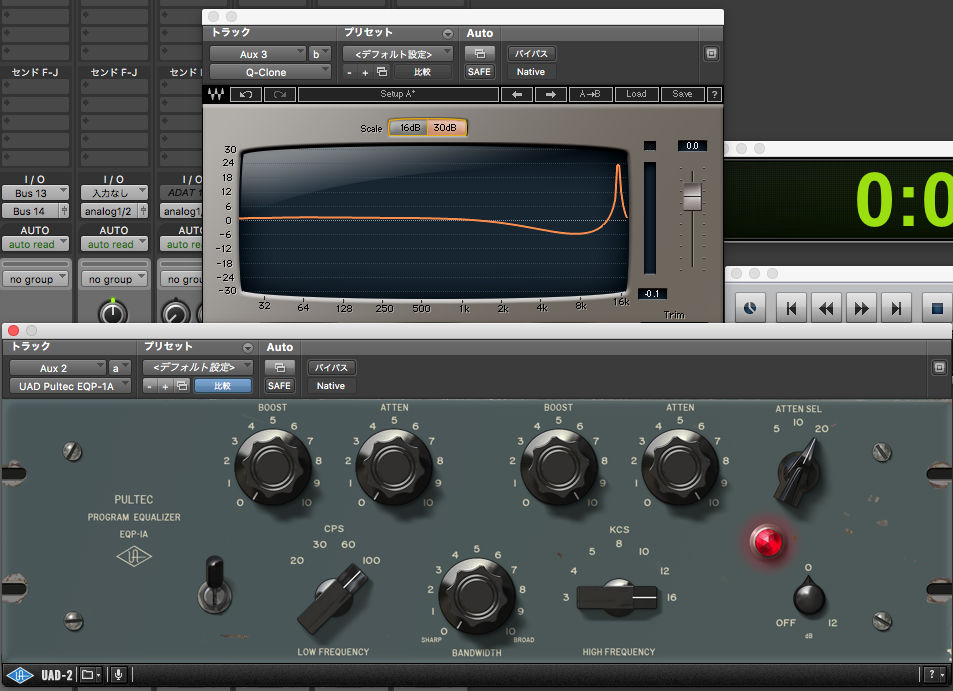Screen dimensions: 953x691
Task: Click the target button in Q-Clone window
Action: pyautogui.click(x=711, y=53)
